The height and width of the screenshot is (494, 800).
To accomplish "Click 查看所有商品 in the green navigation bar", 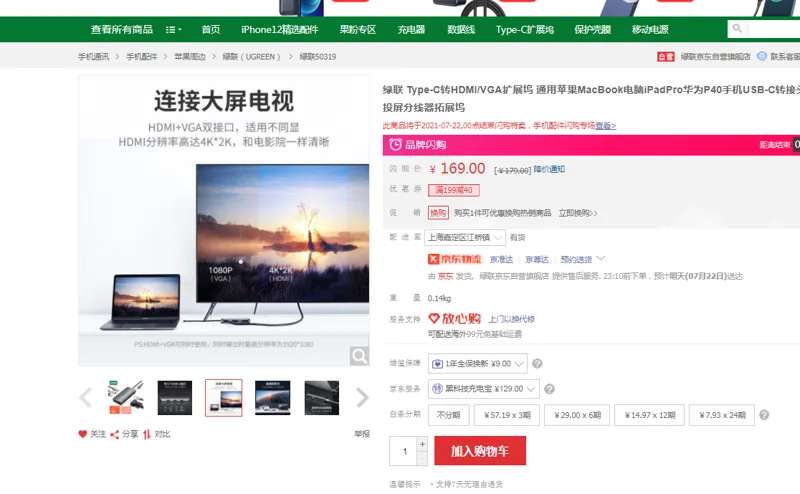I will 122,30.
